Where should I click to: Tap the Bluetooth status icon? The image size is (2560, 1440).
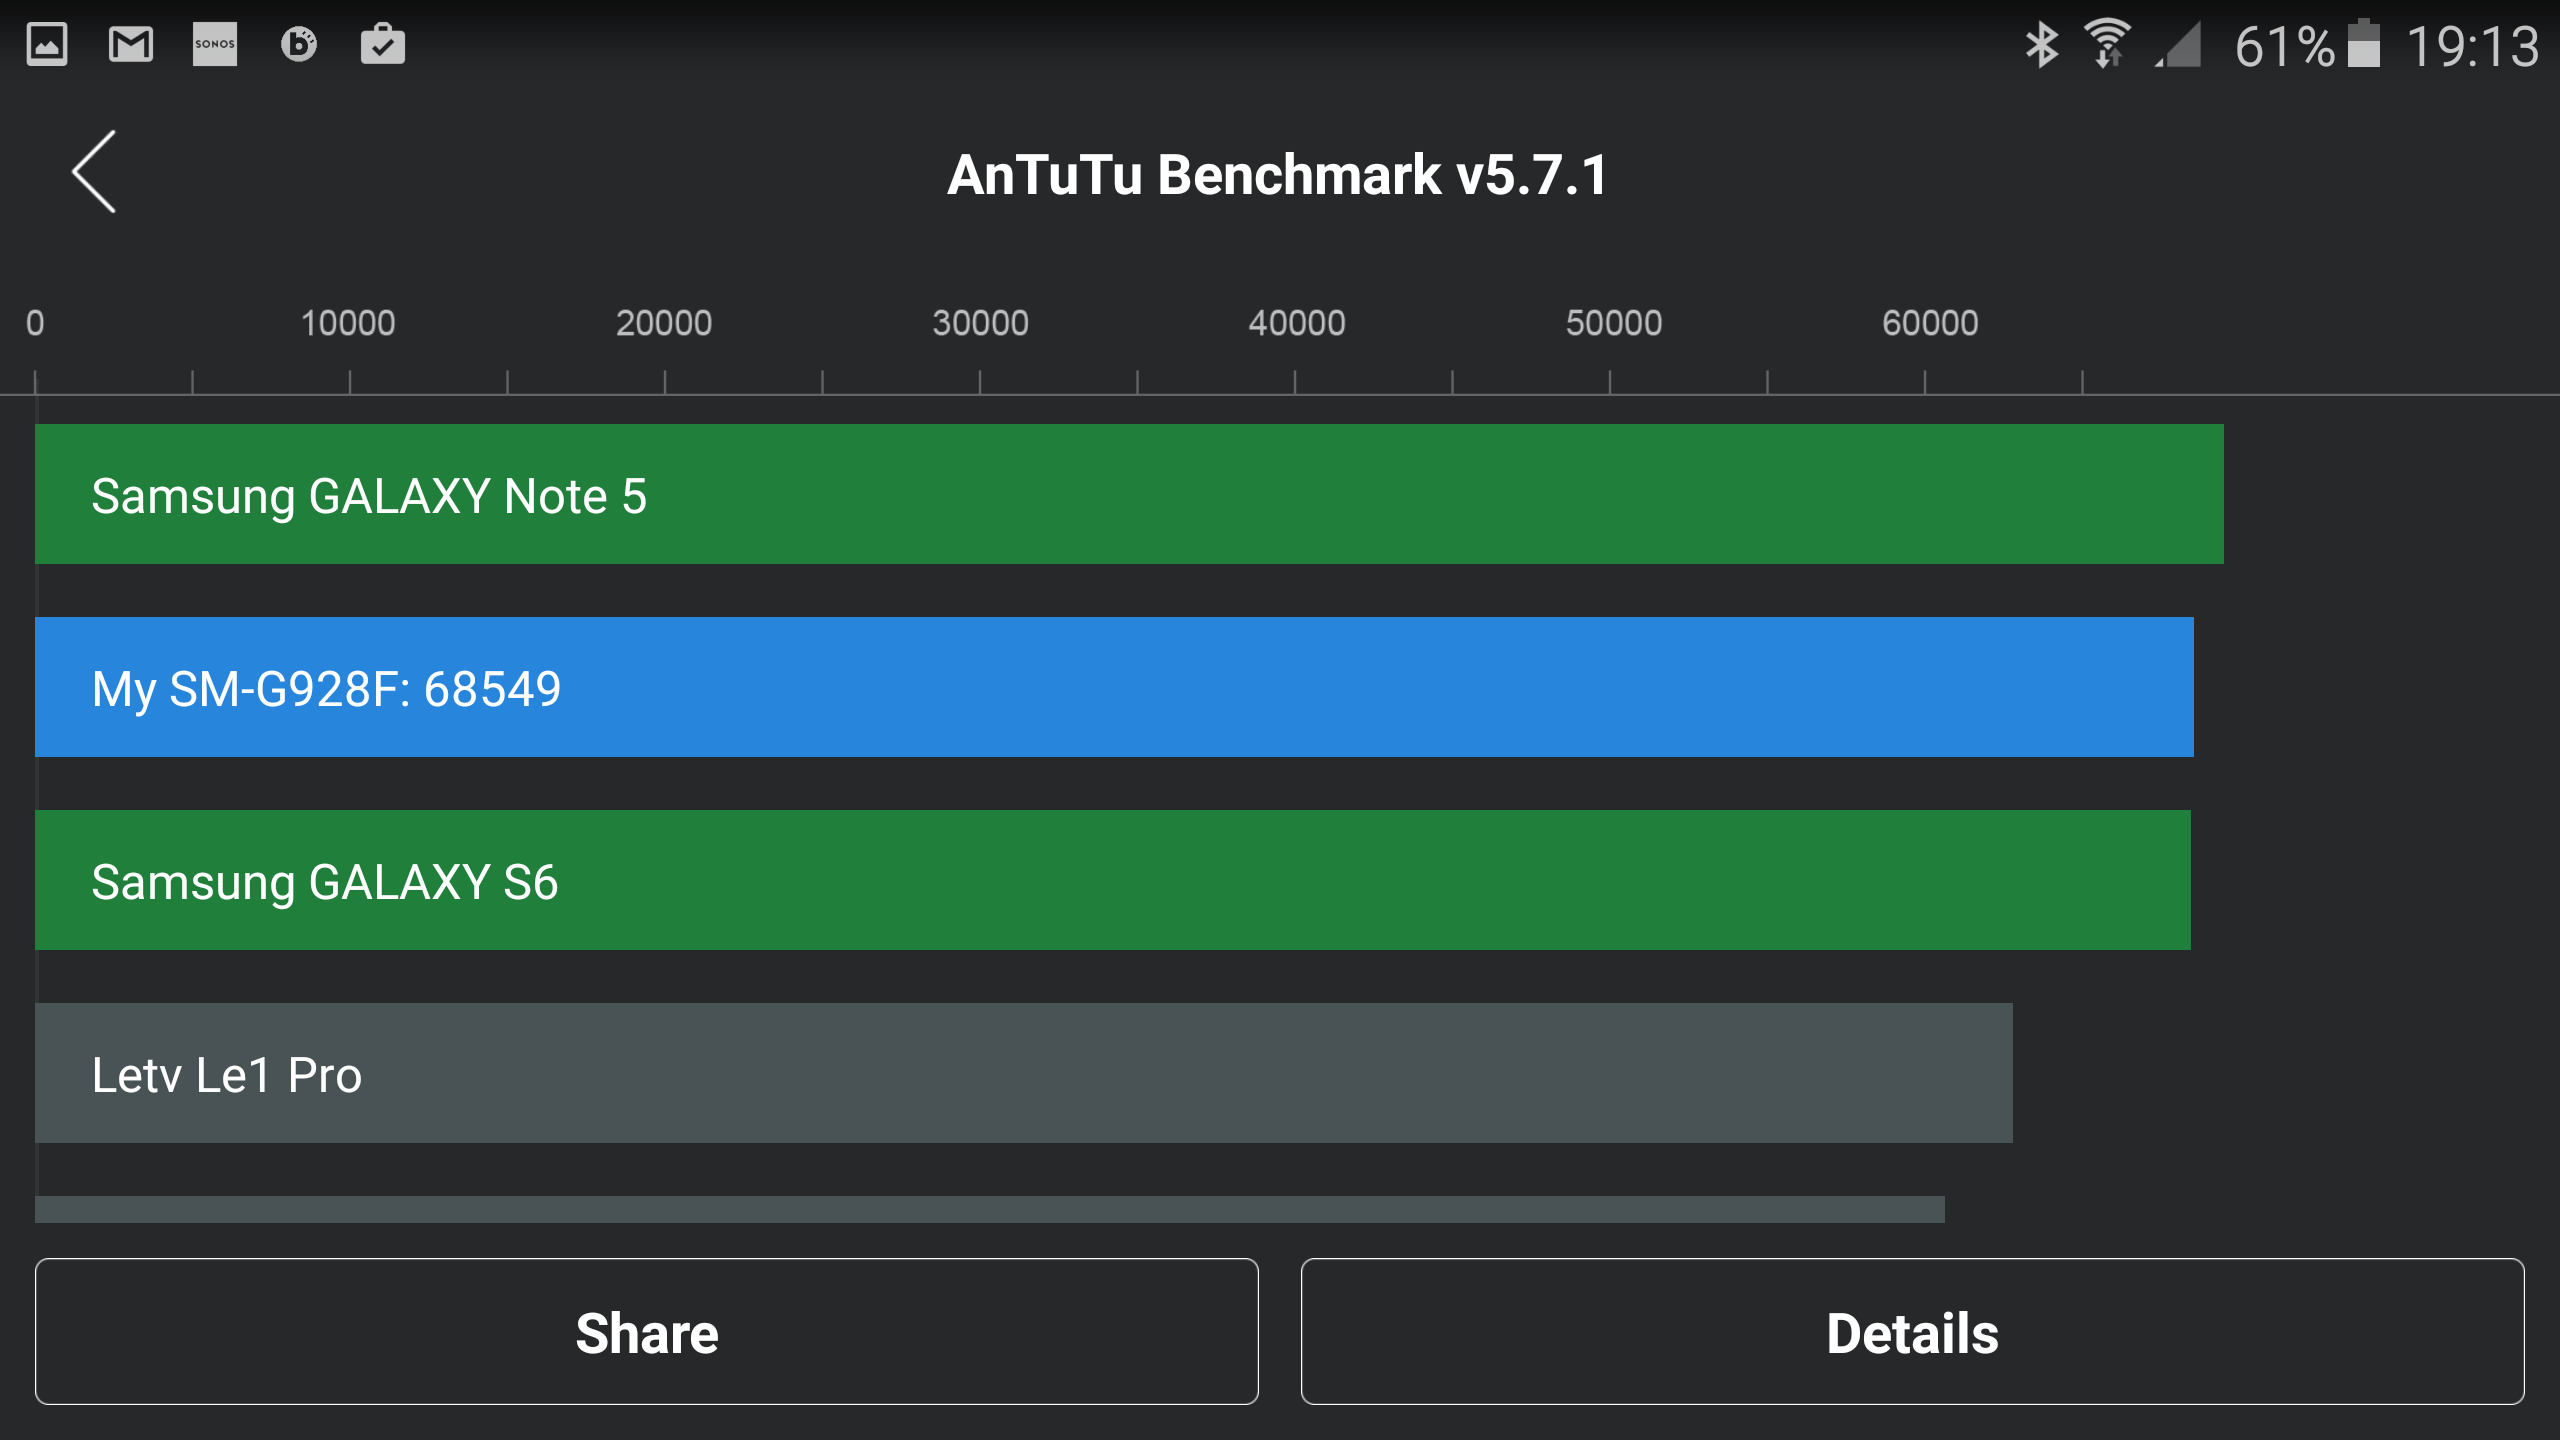pos(2042,45)
